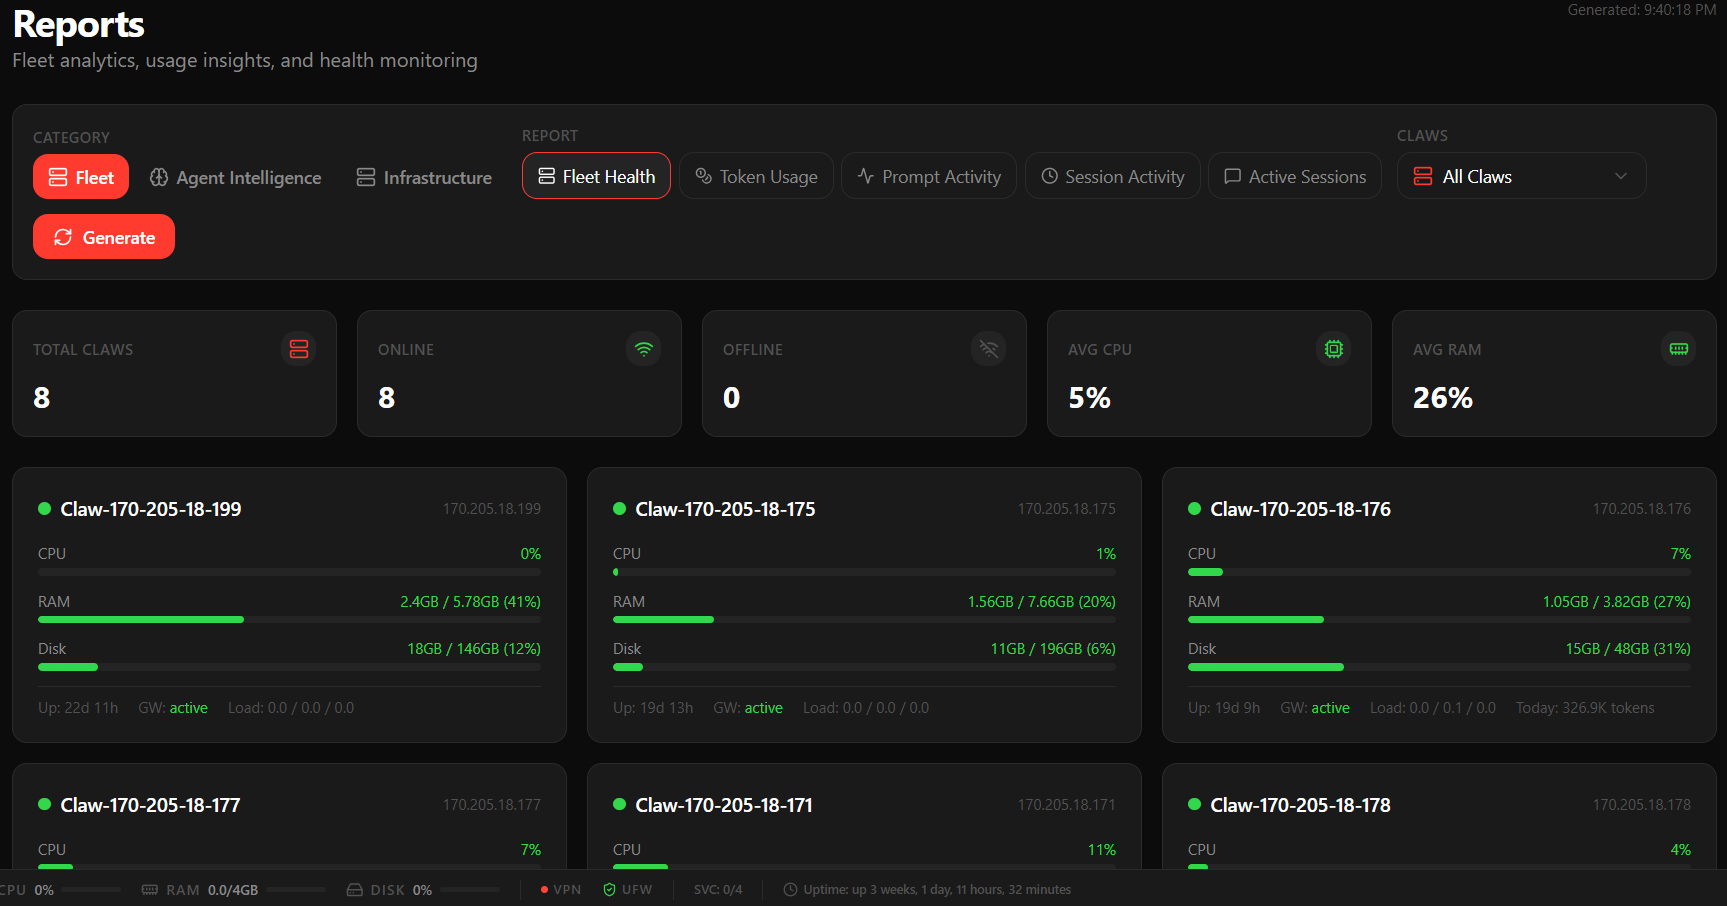Screen dimensions: 1727x906
Task: Click the IP address 170.205.18.178
Action: click(1642, 805)
